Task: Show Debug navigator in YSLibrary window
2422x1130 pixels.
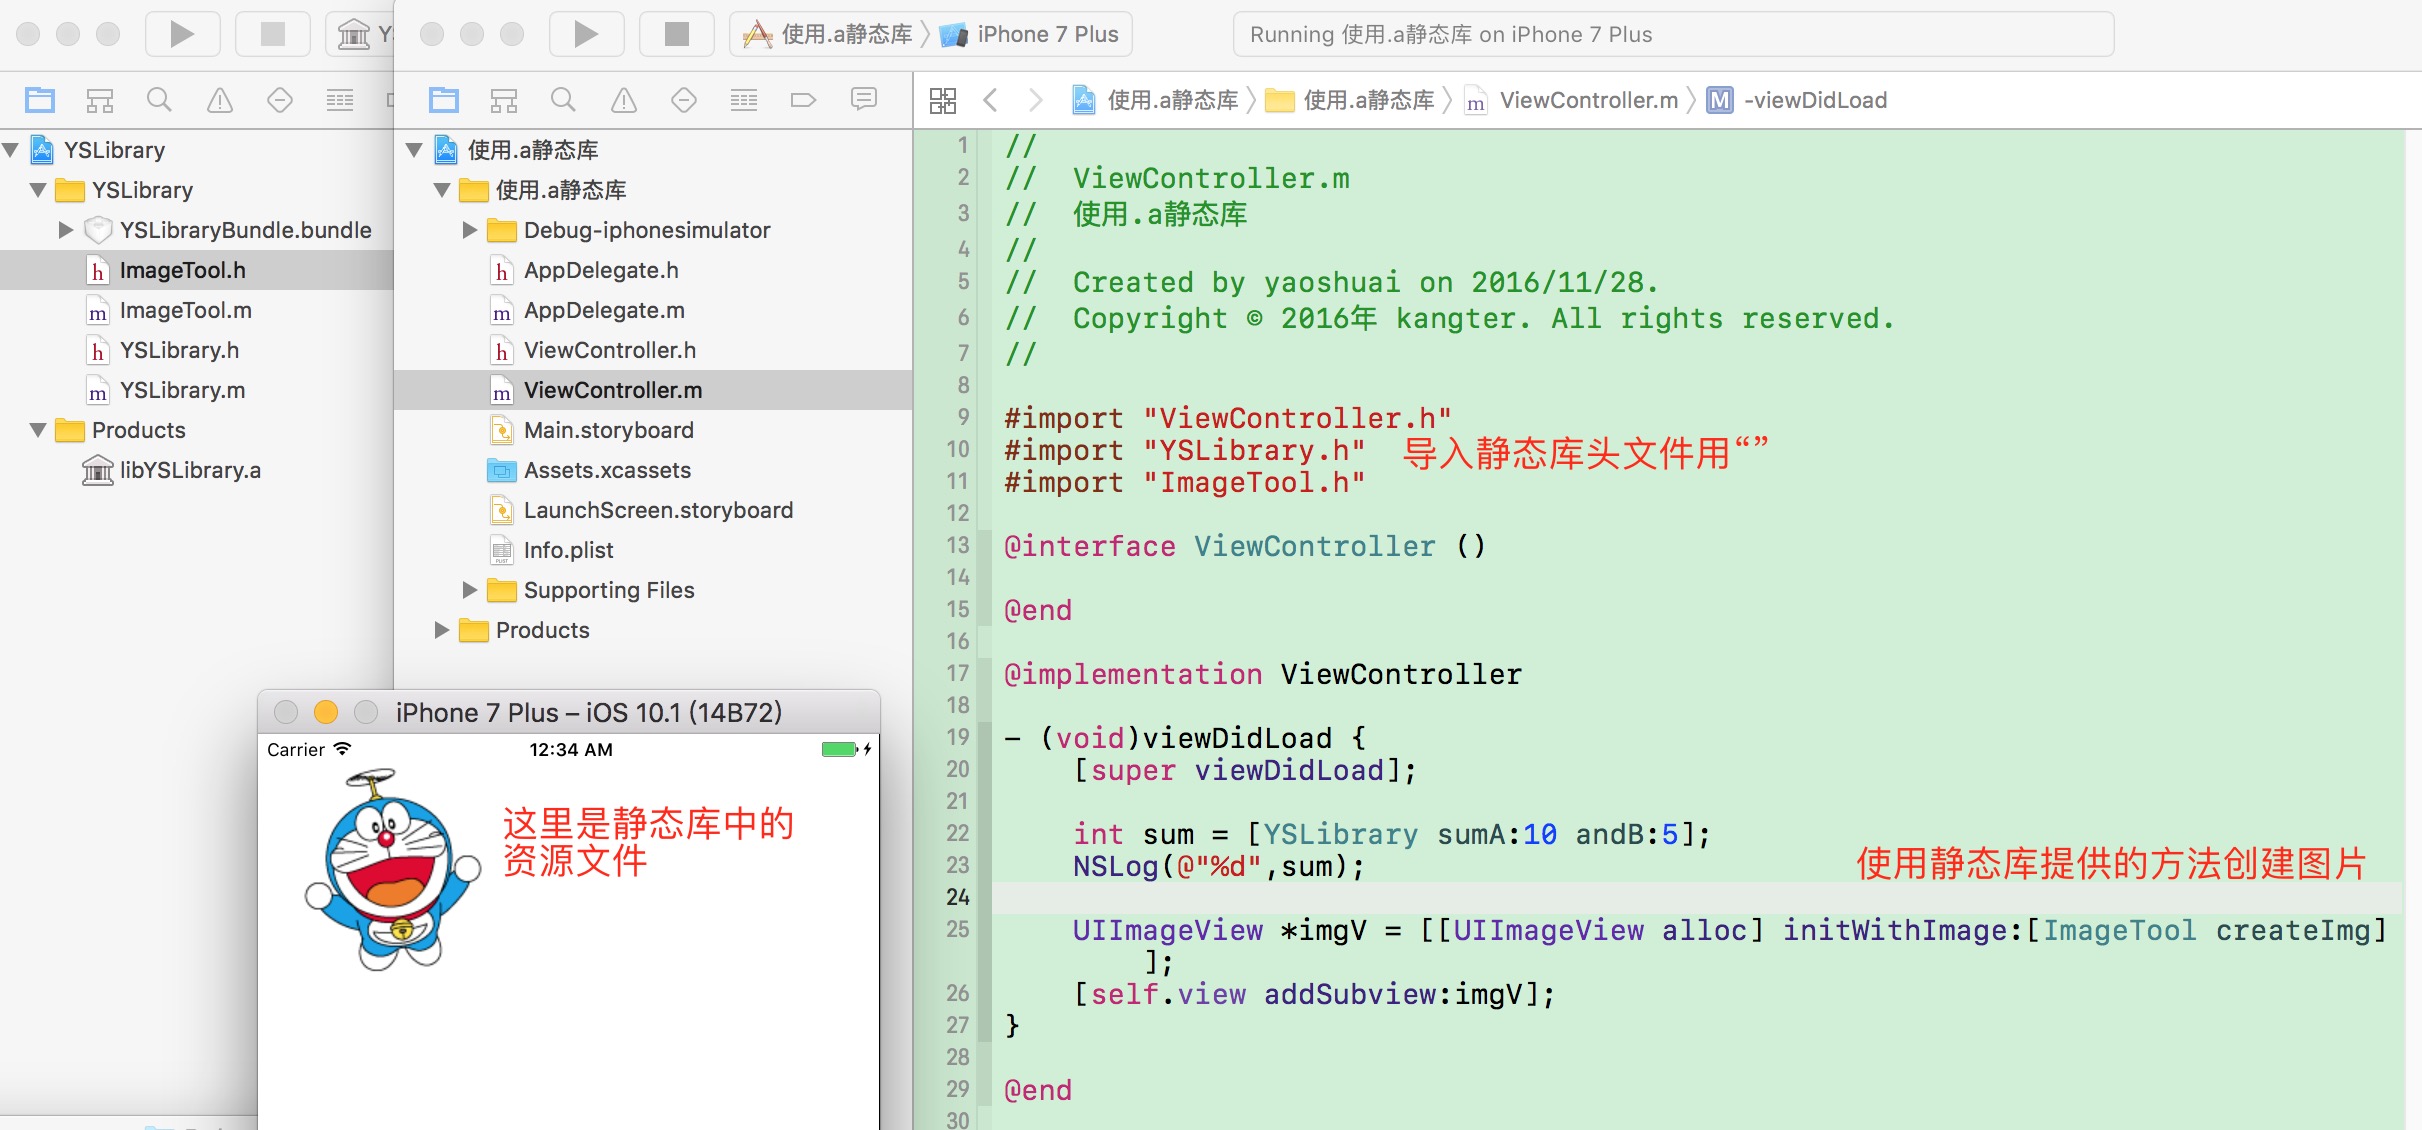Action: click(340, 99)
